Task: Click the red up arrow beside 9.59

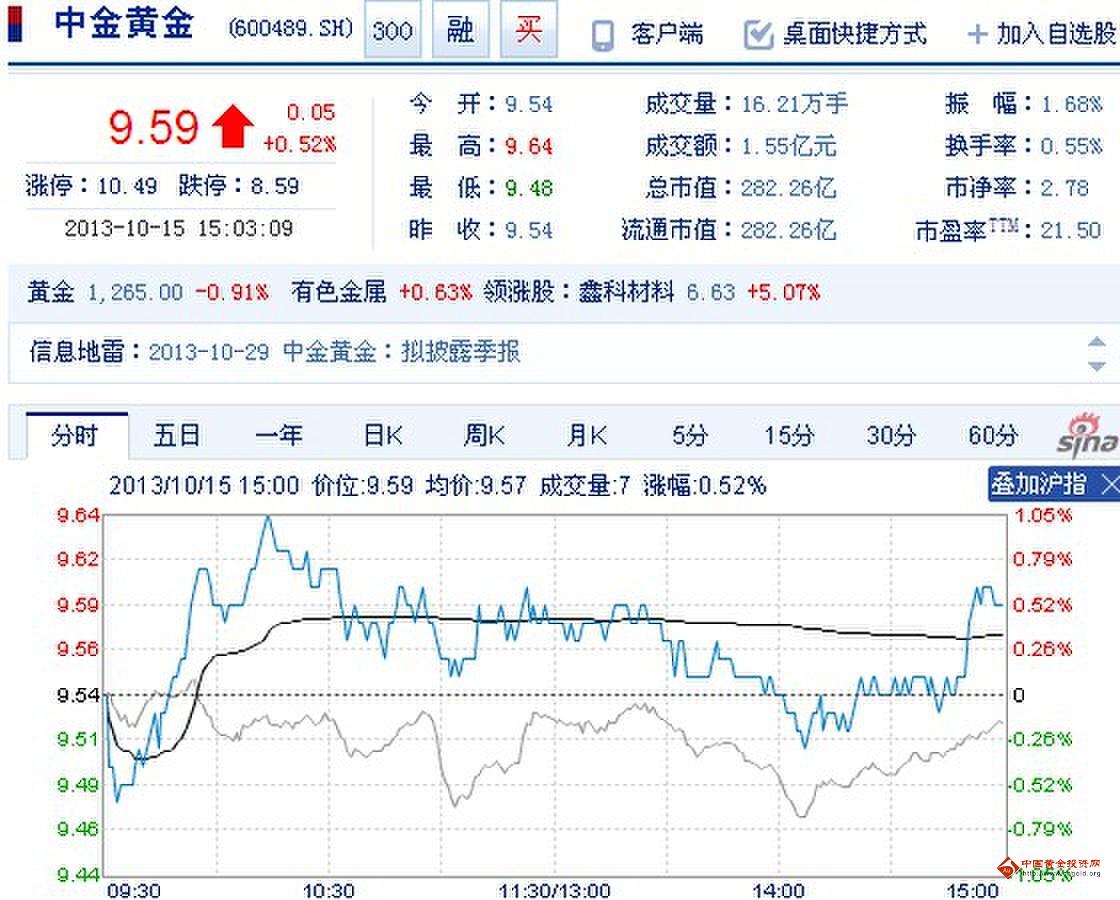Action: [x=232, y=126]
